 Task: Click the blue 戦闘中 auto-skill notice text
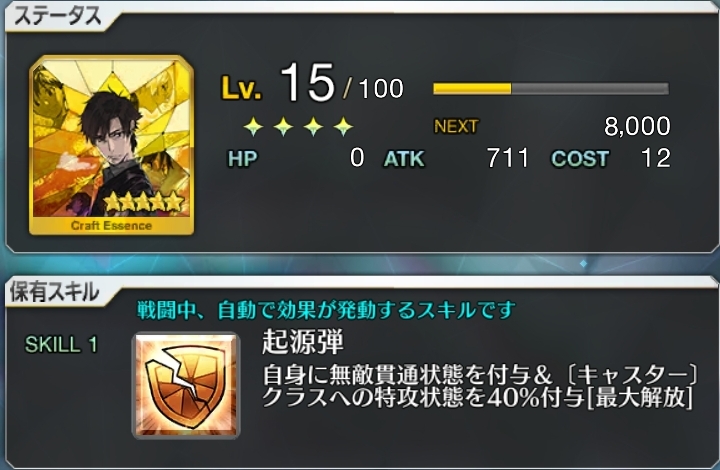326,310
